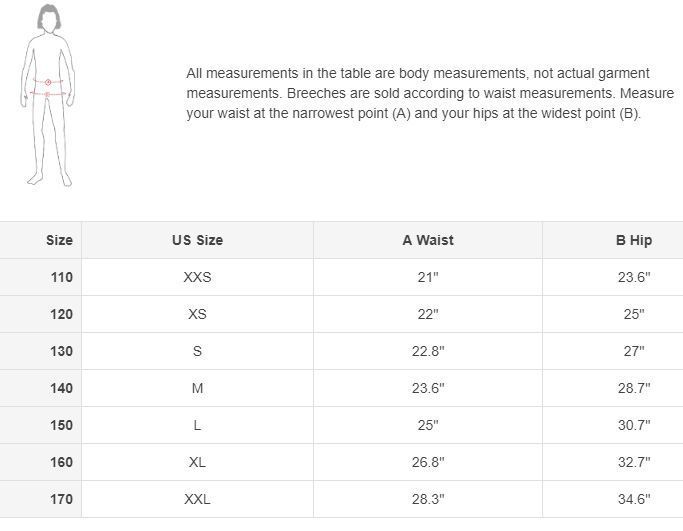Click the hip marker B on figure
This screenshot has height=531, width=683.
pos(47,94)
